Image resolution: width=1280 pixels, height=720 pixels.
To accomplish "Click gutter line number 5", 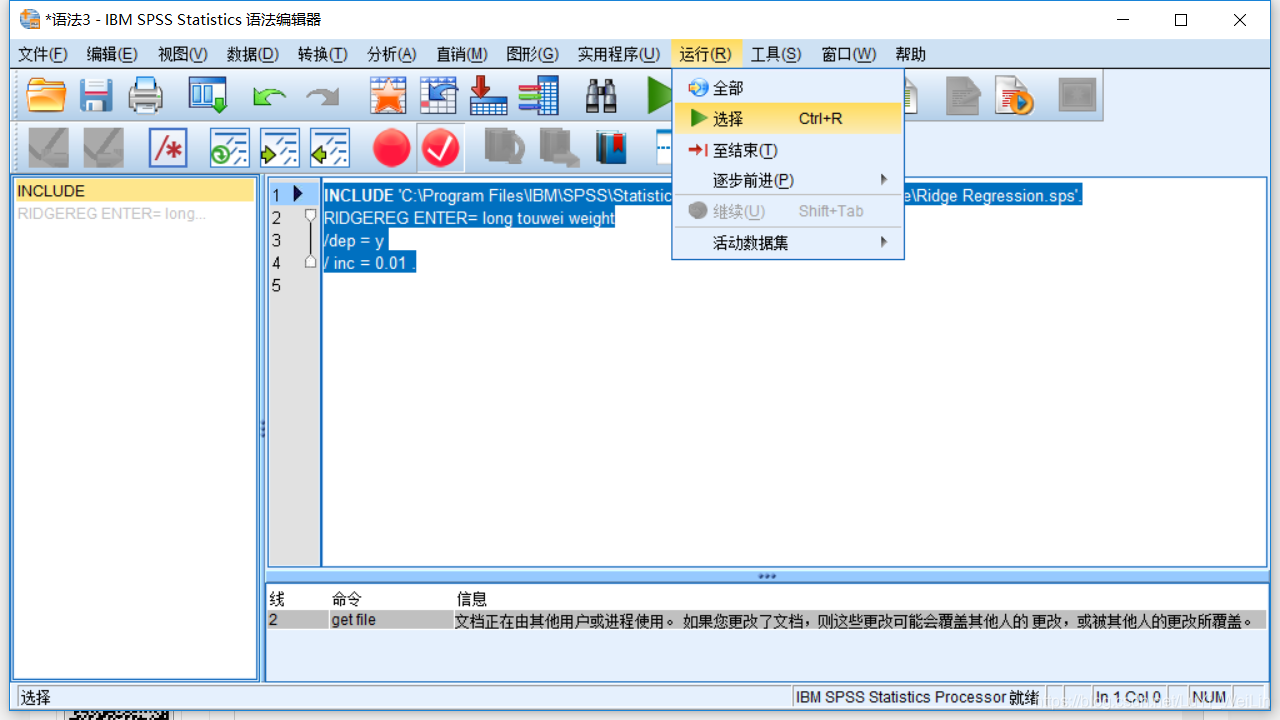I will tap(277, 286).
